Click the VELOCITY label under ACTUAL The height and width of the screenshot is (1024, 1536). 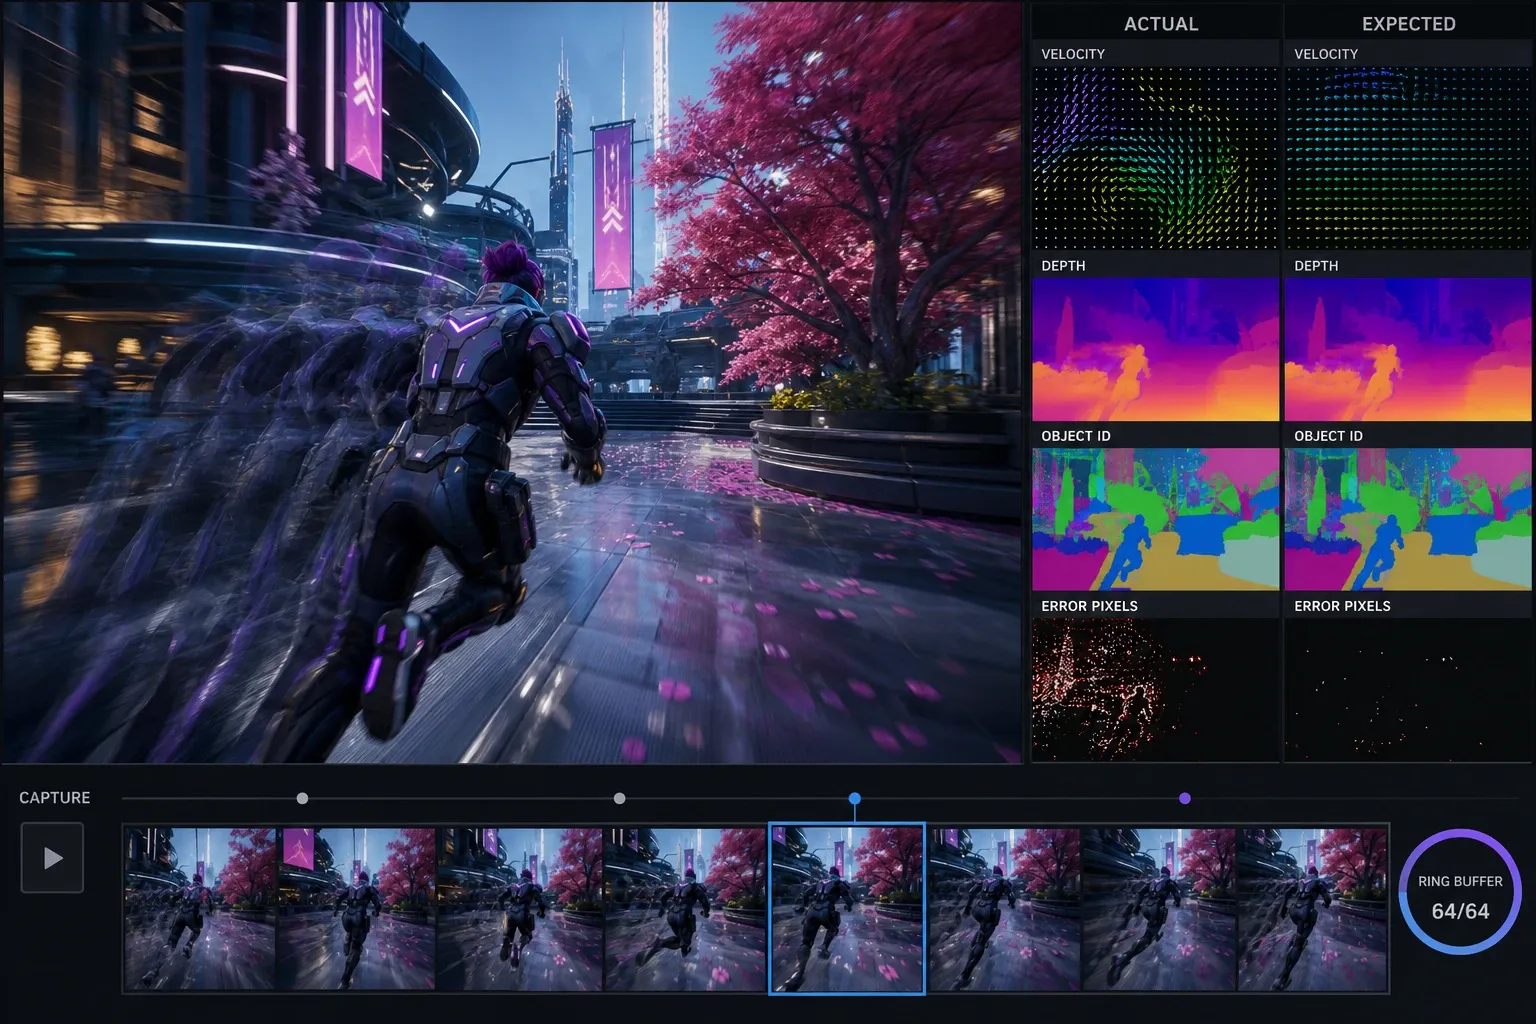[x=1073, y=54]
